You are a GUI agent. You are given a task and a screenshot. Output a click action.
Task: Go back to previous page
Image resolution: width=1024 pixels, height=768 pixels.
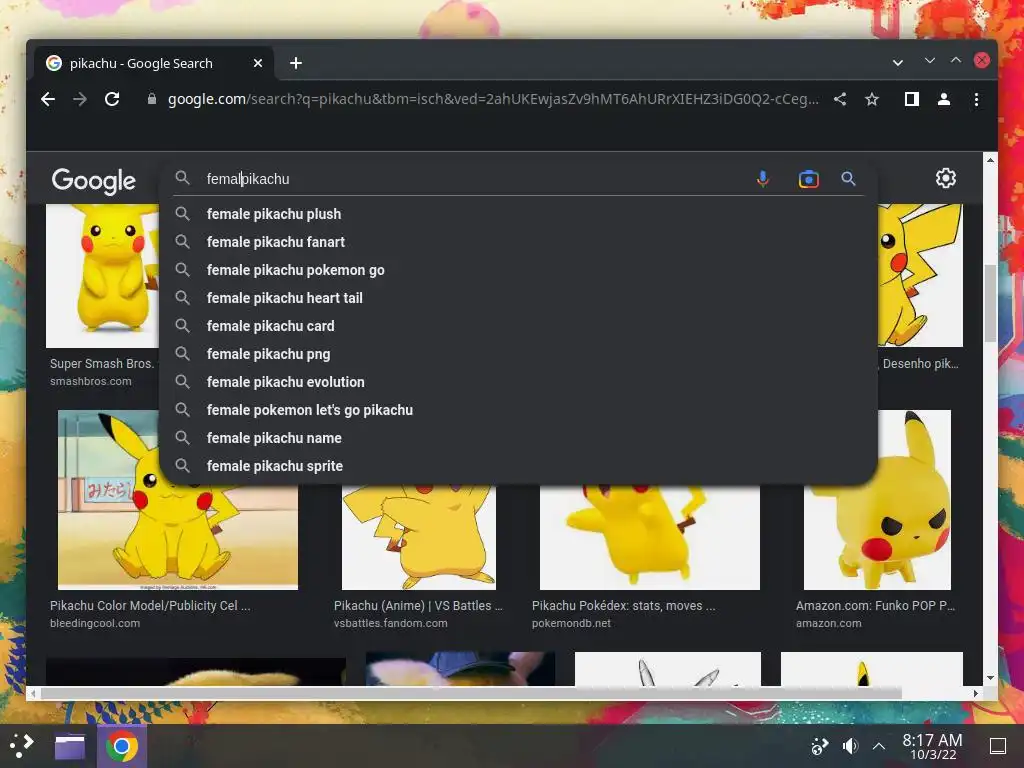[48, 99]
